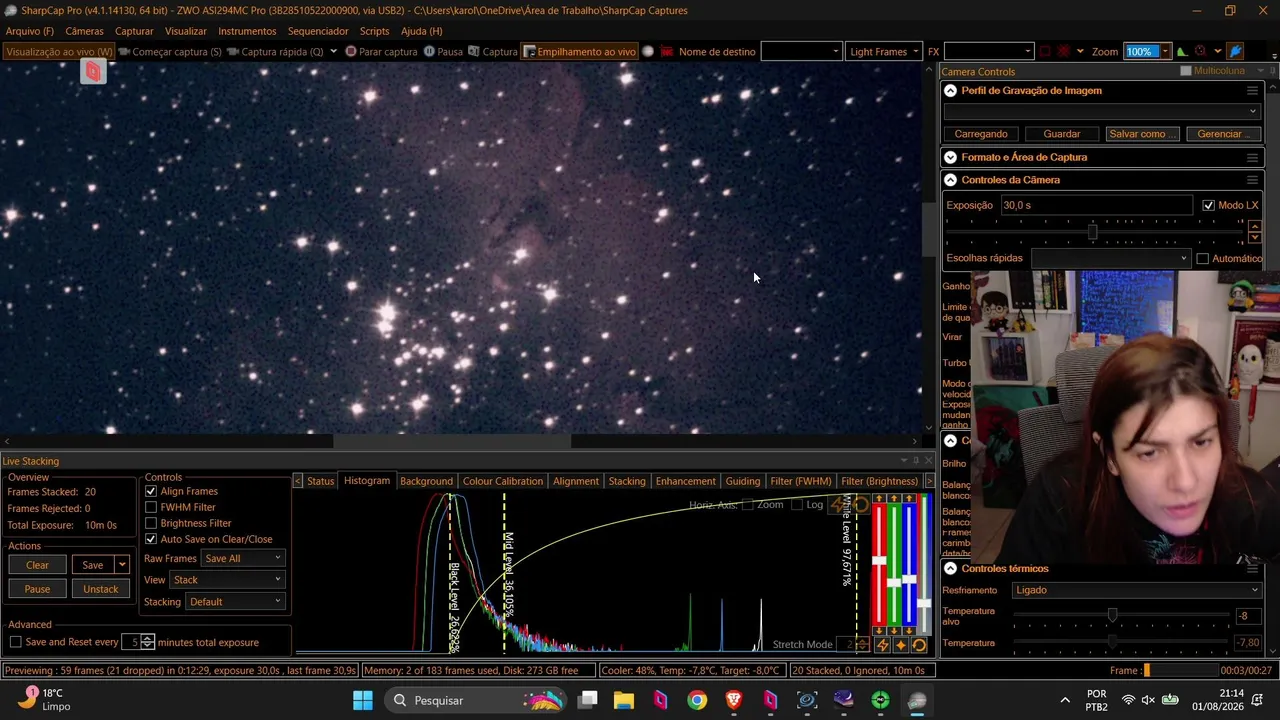Click the red channel up arrow
The image size is (1280, 720).
[879, 498]
